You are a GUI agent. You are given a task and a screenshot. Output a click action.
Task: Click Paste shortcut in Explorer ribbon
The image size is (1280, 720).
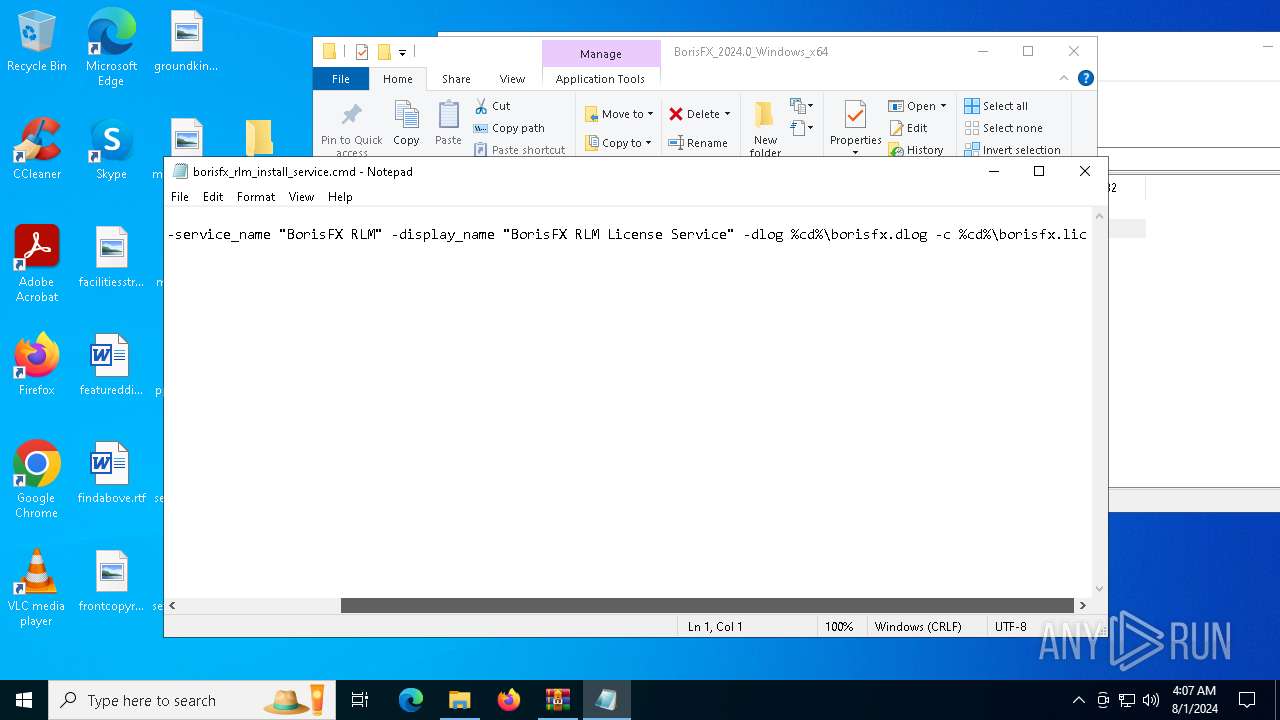tap(519, 150)
